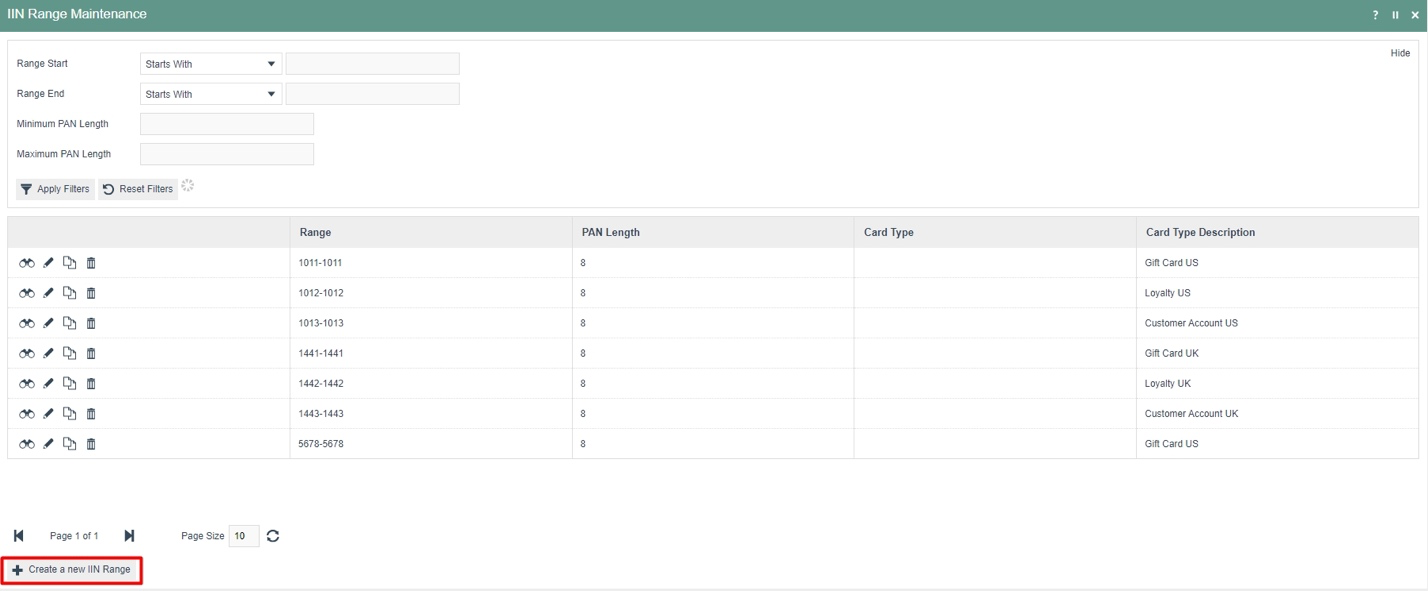
Task: Jump to the first page of results
Action: pos(18,535)
